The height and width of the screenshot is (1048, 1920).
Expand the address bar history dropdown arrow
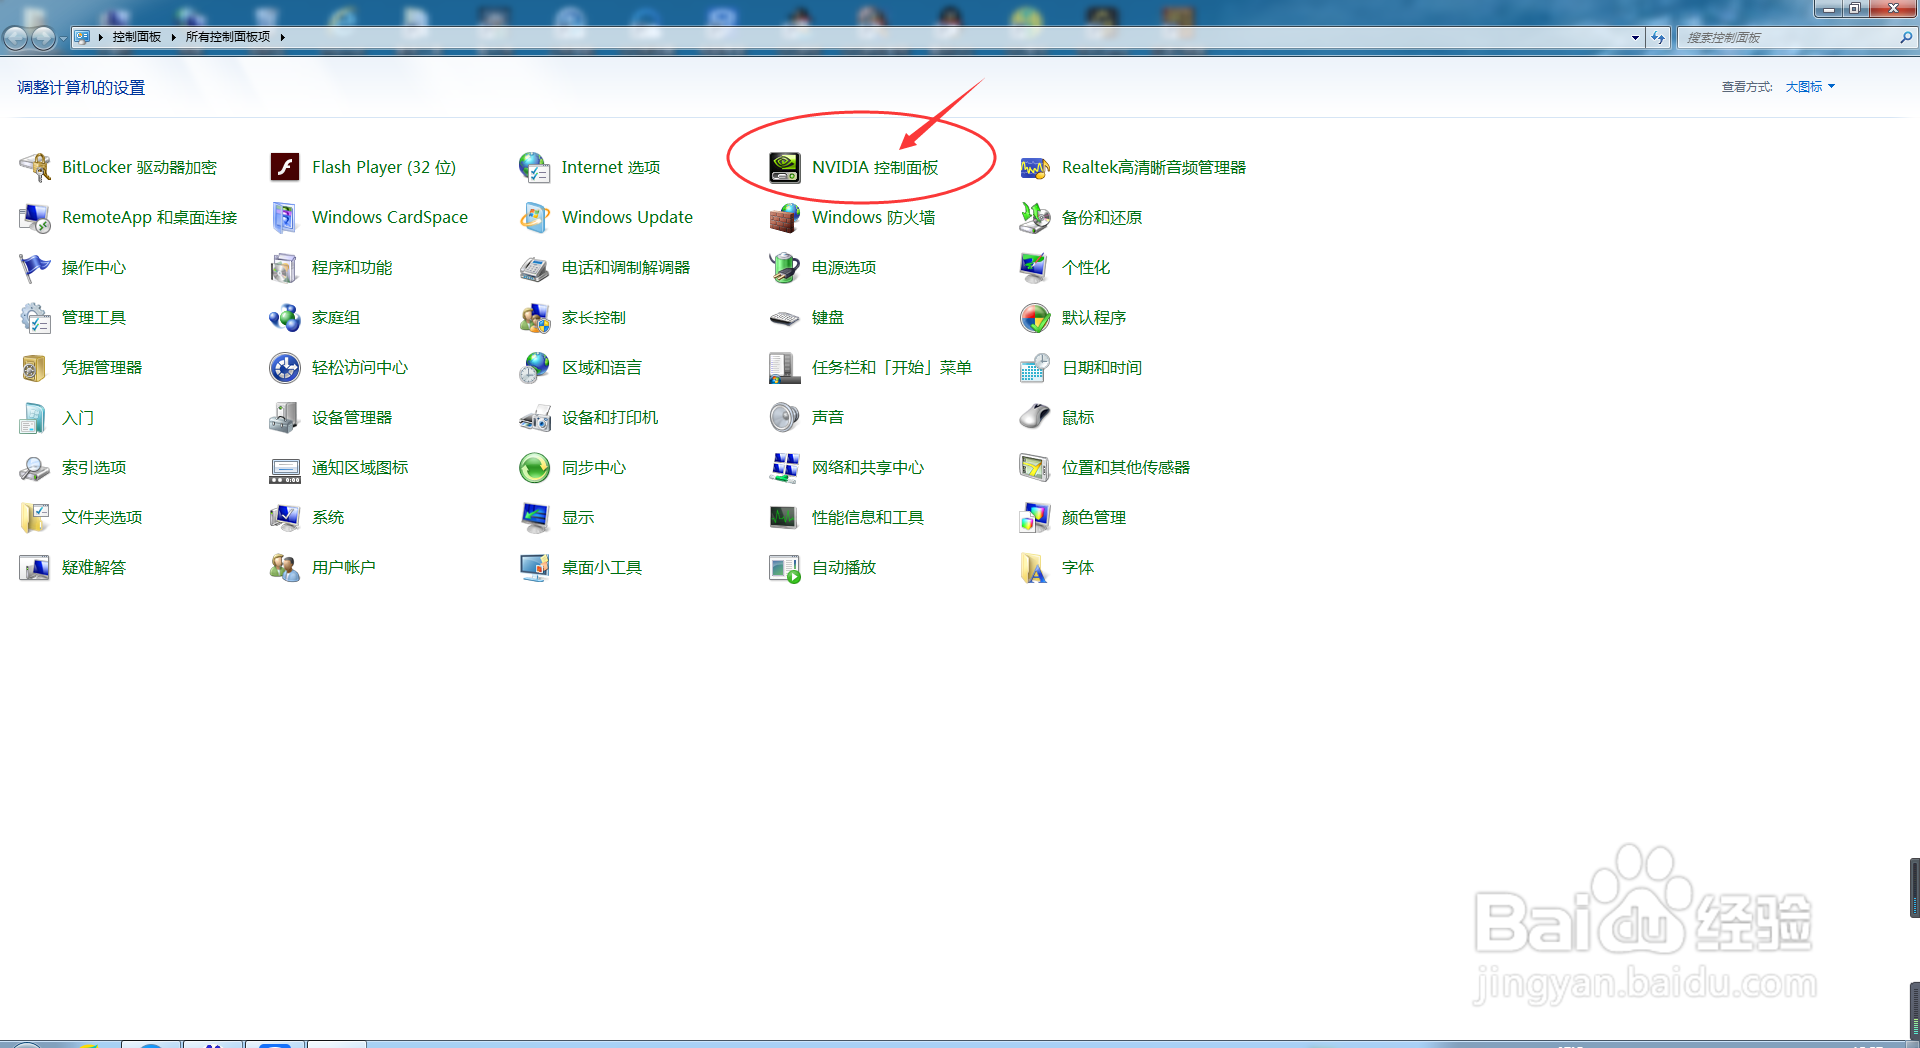pos(1635,37)
